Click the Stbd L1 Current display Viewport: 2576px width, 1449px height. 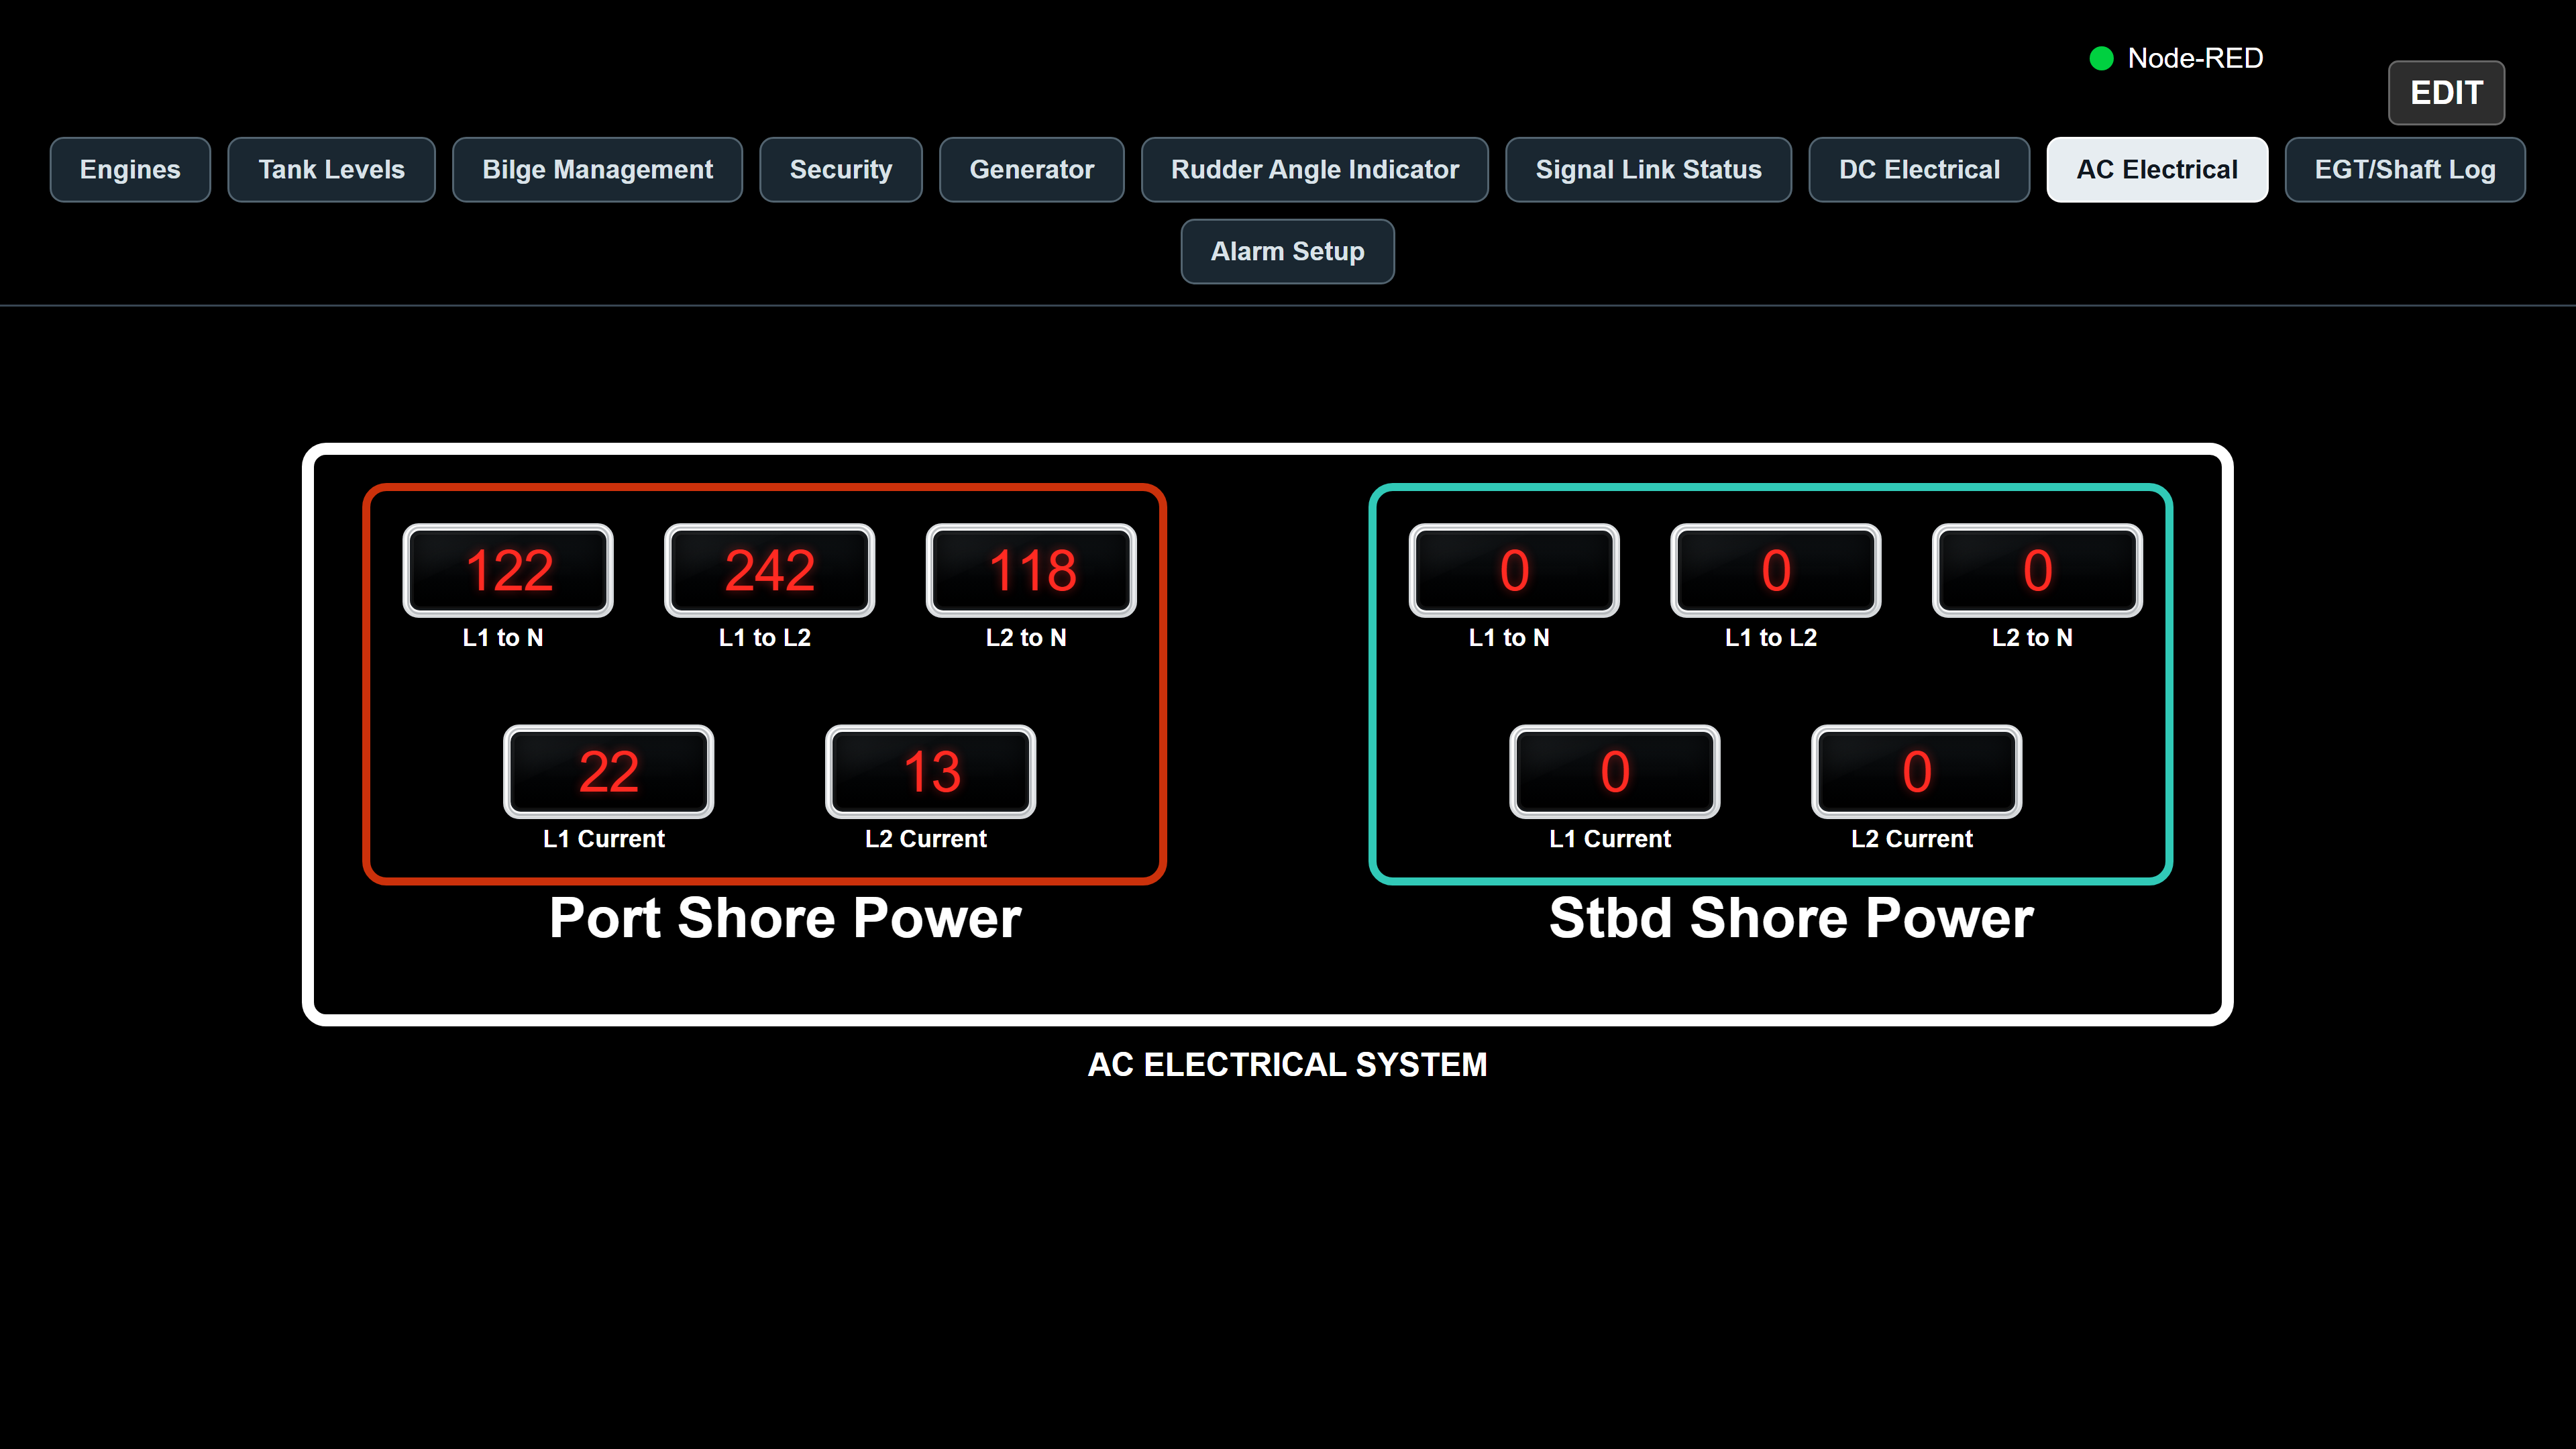pyautogui.click(x=1615, y=771)
